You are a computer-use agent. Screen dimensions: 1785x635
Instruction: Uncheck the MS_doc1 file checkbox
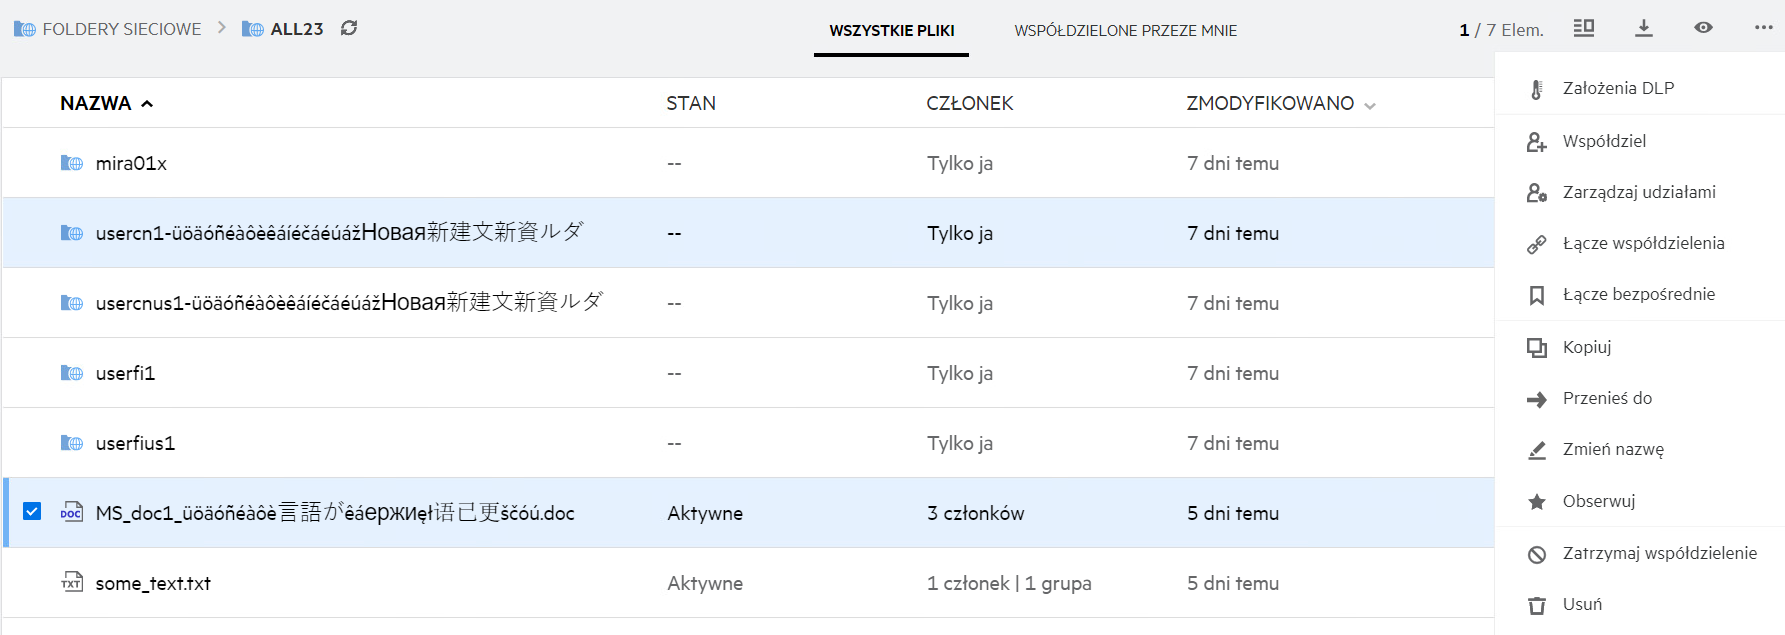tap(32, 512)
